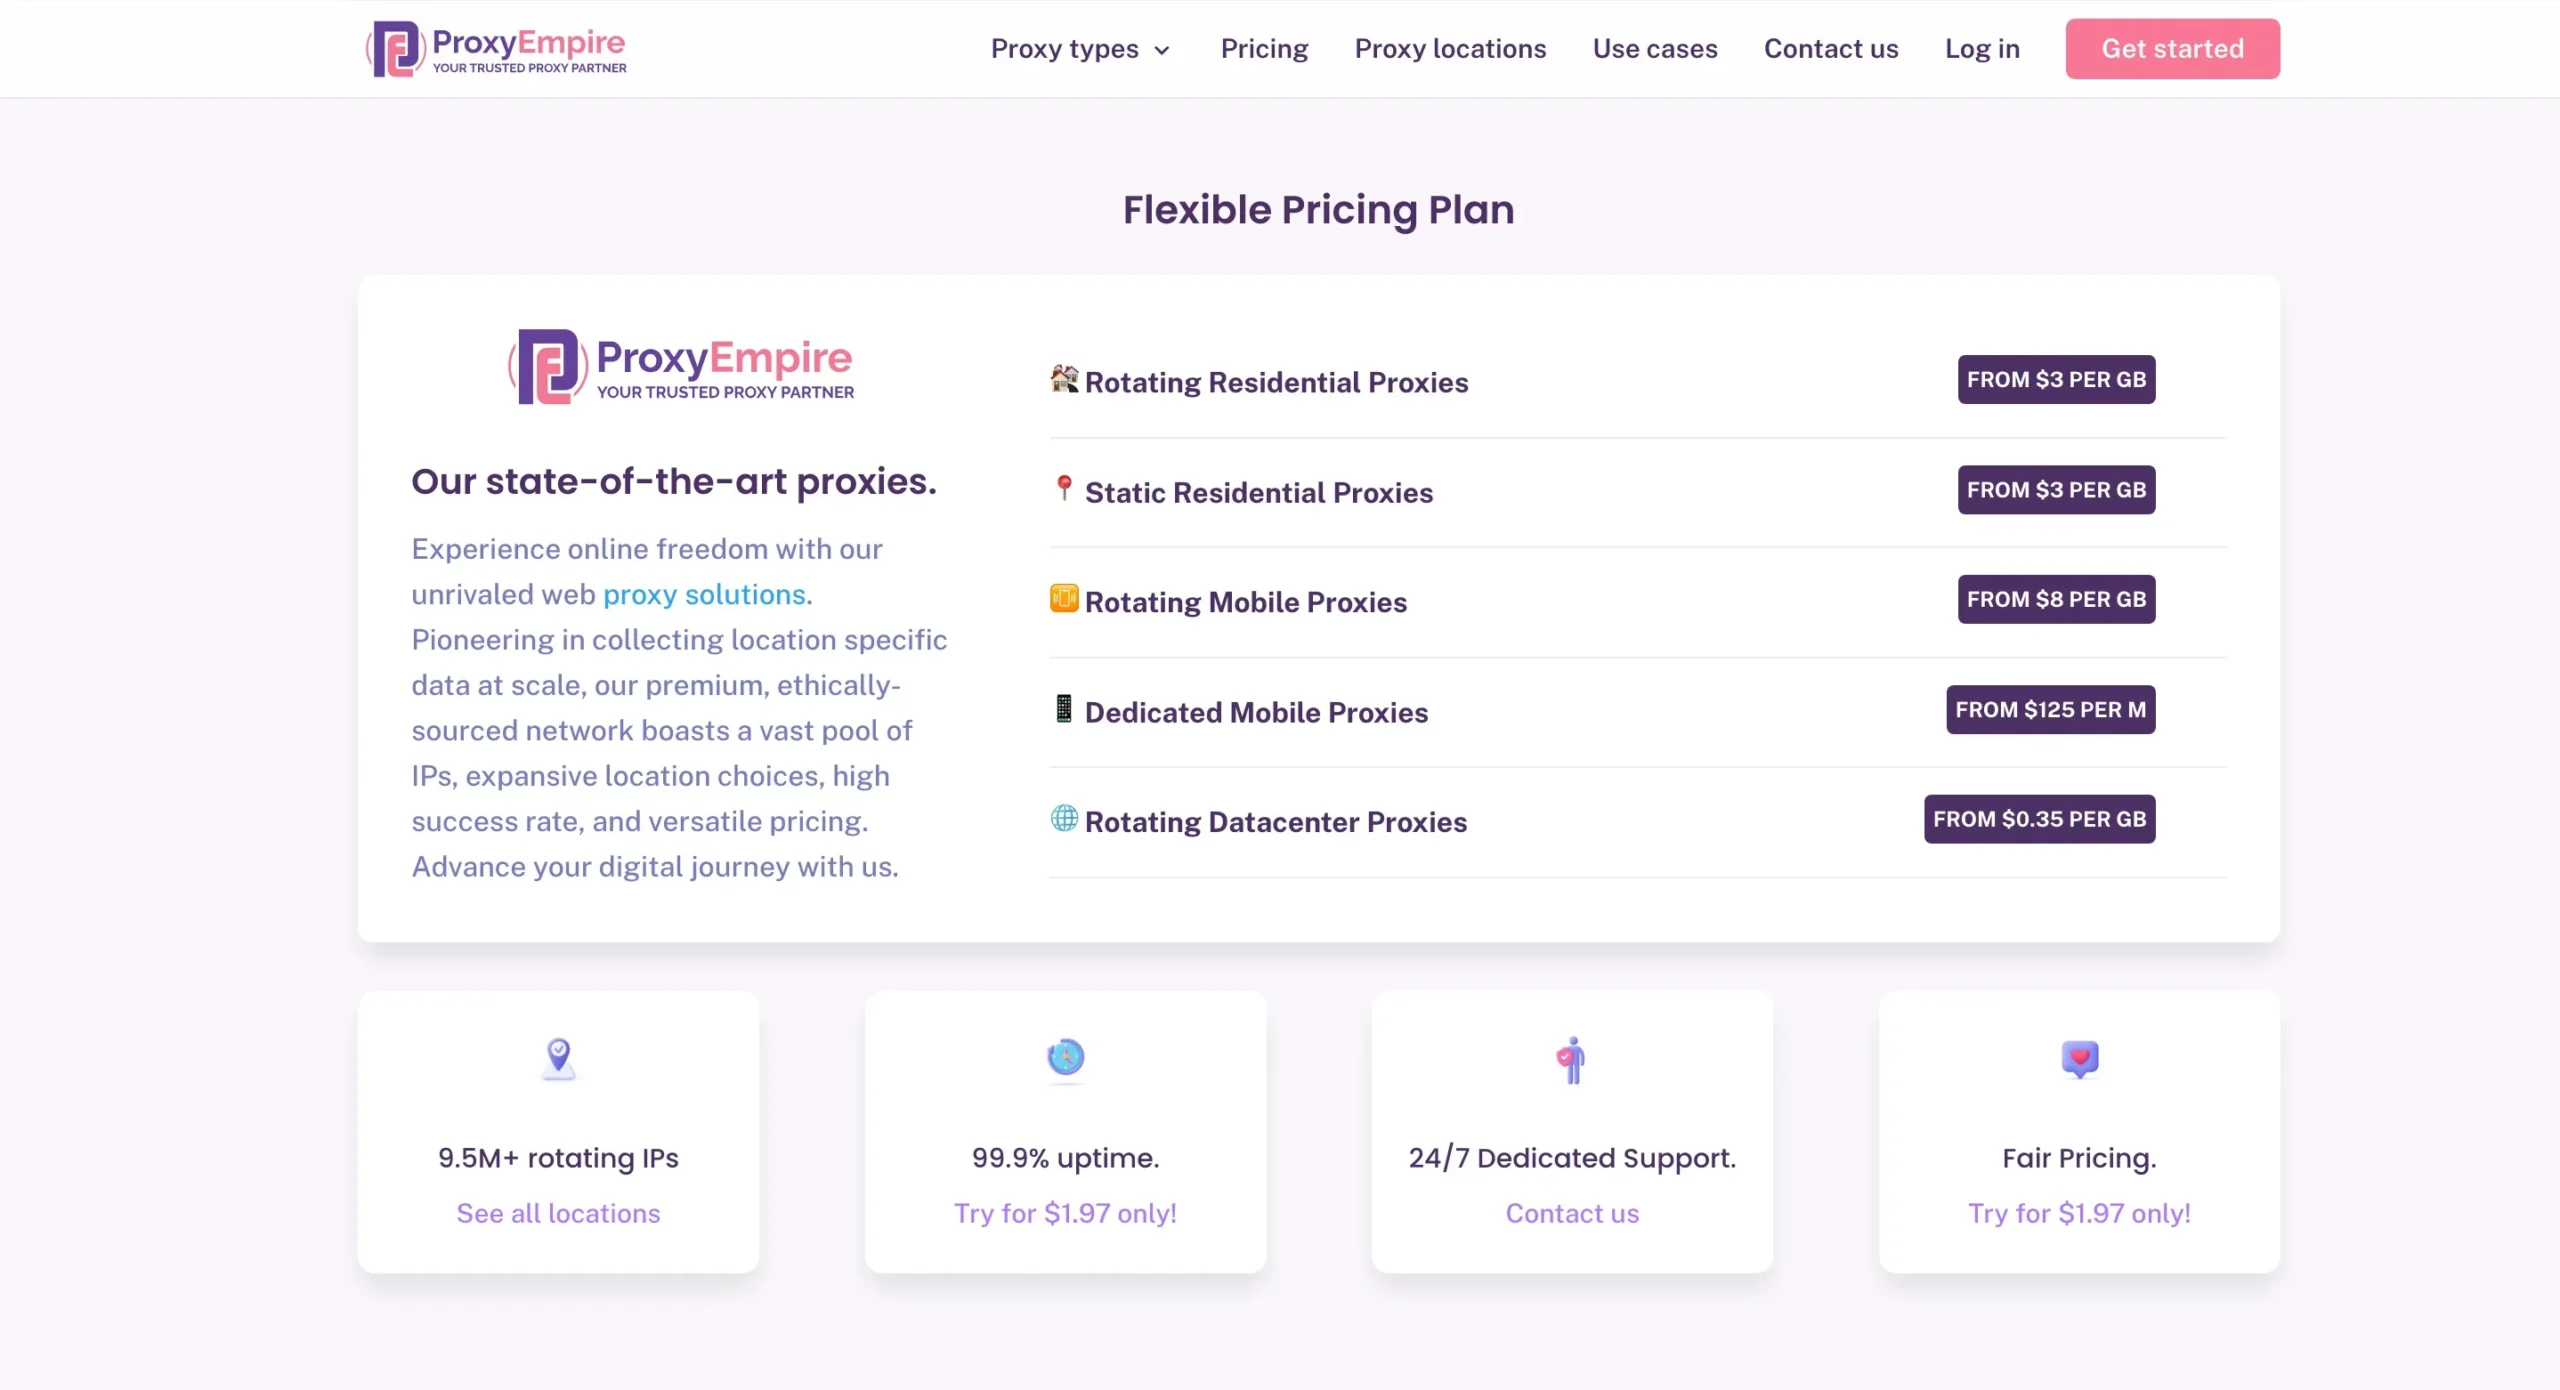
Task: Click the FROM $0.35 PER GB button for Datacenter
Action: click(x=2040, y=818)
